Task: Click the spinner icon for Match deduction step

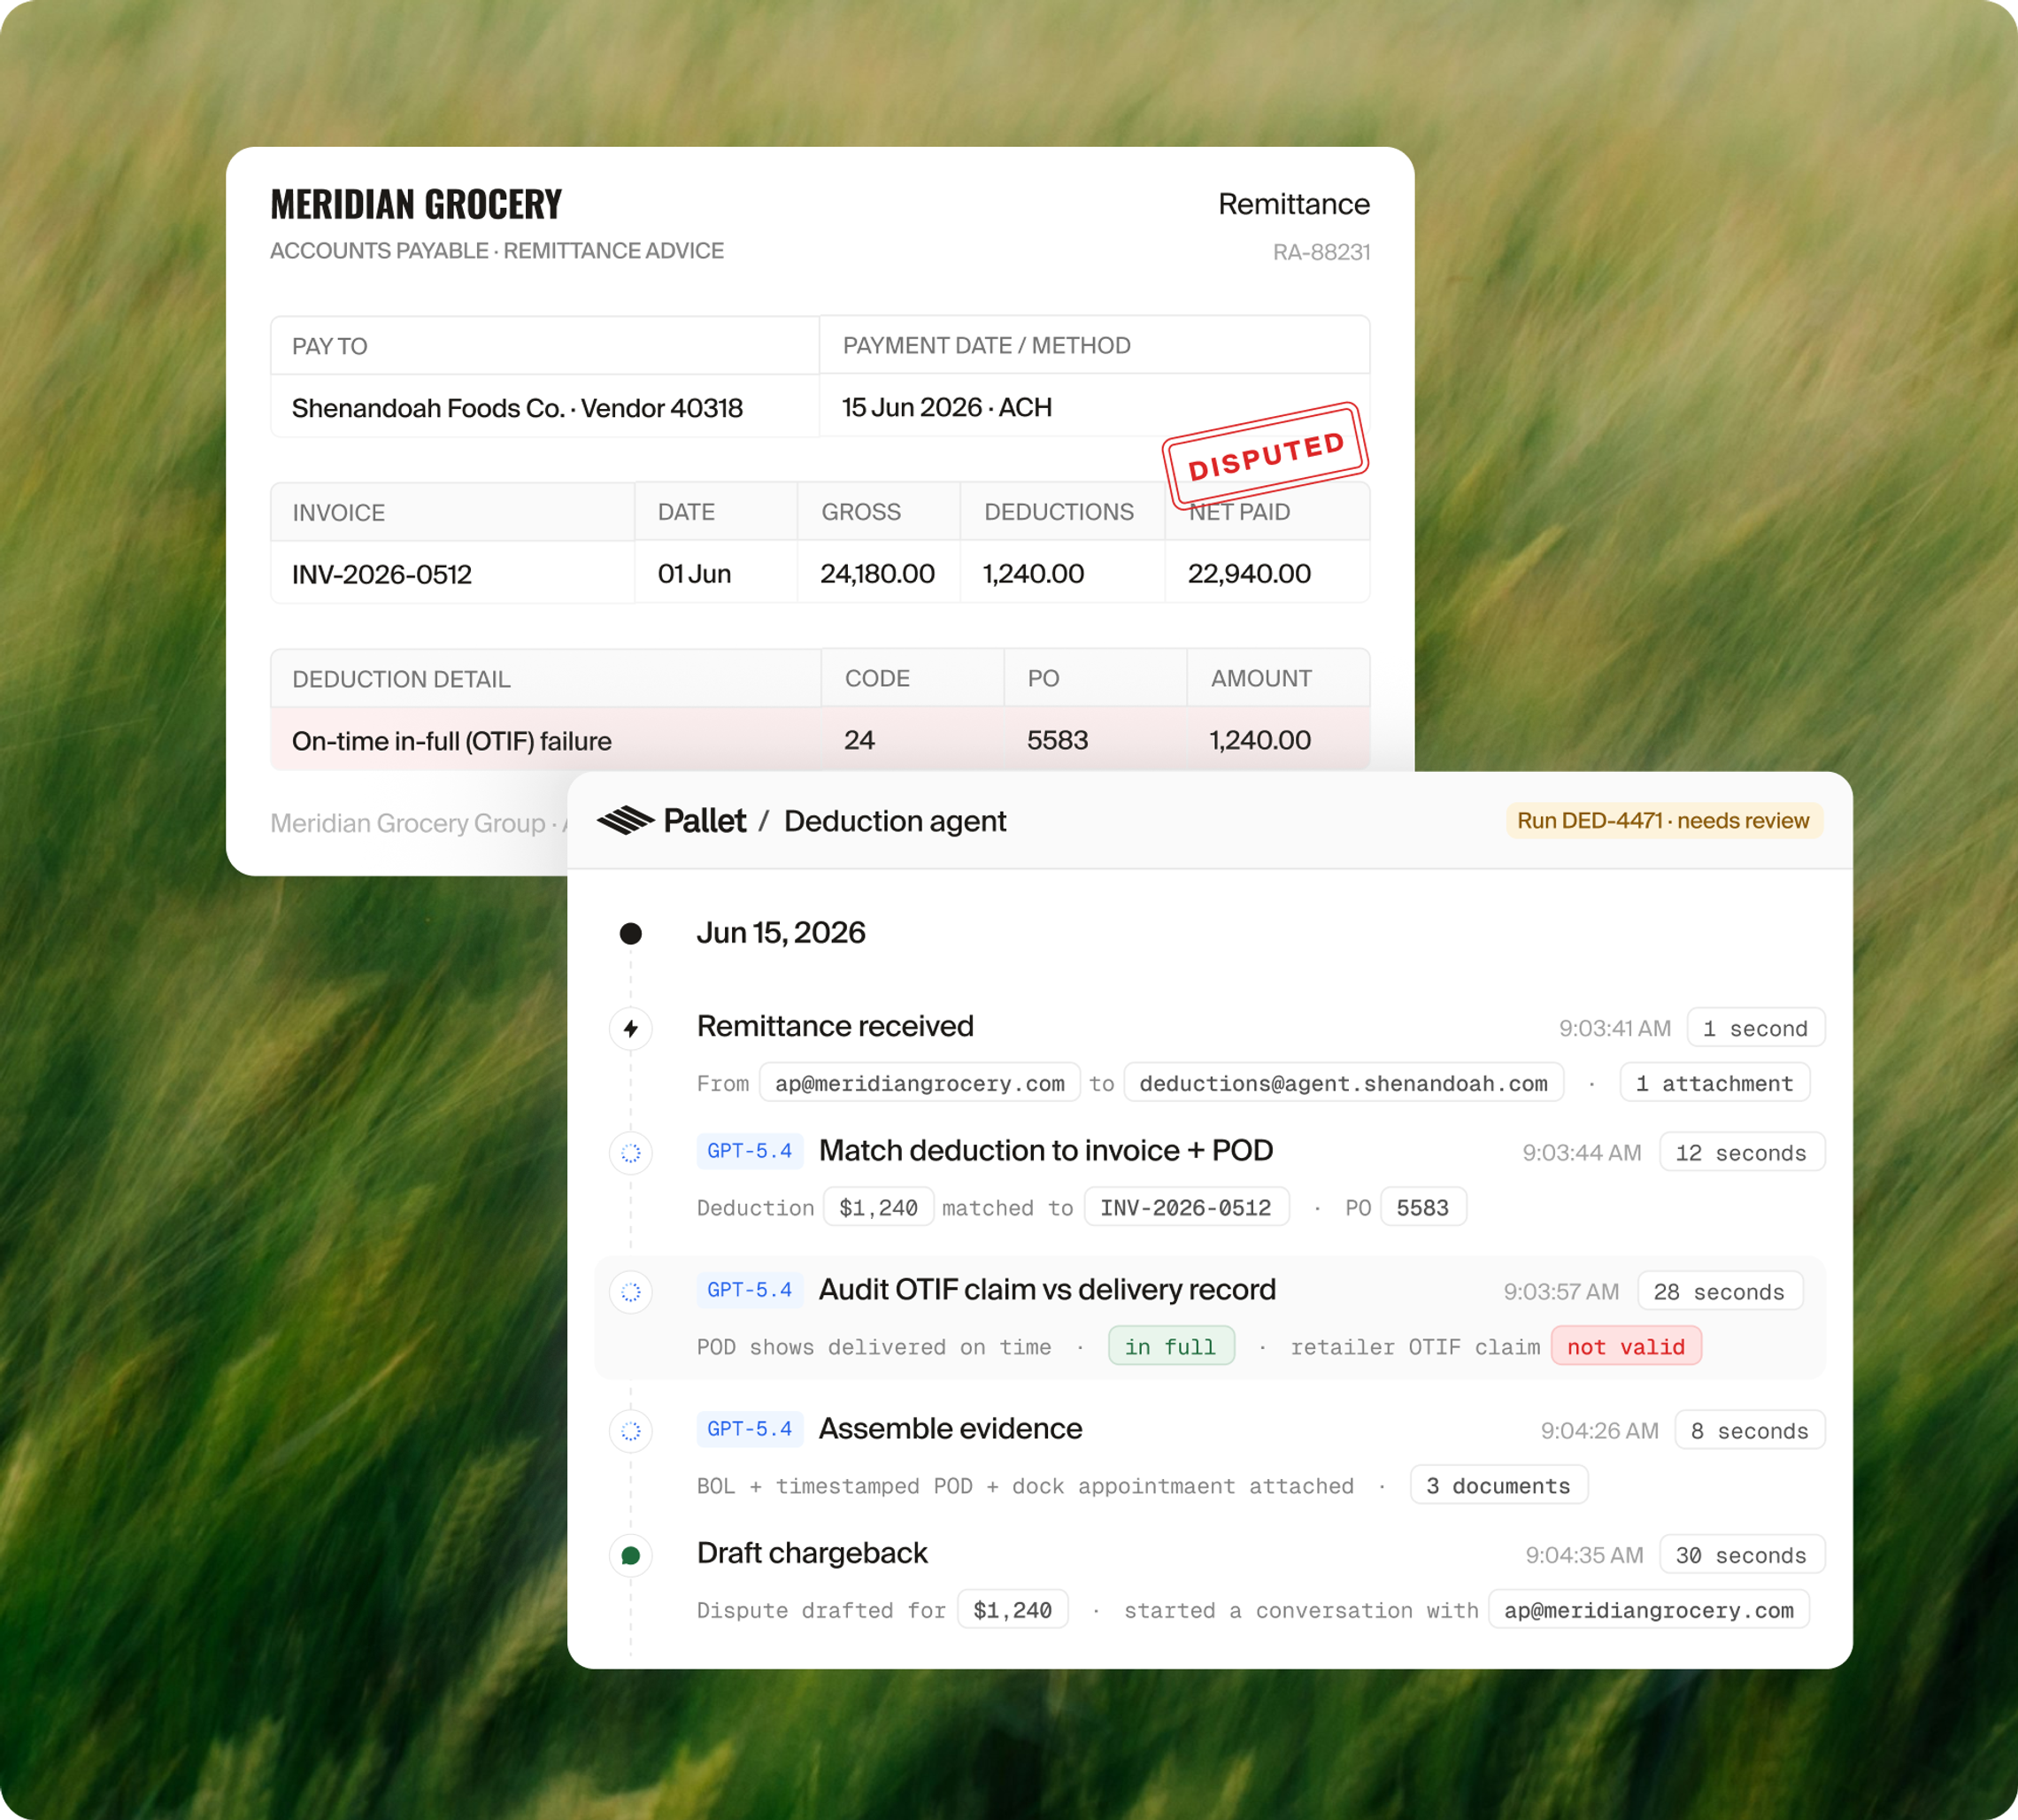Action: [631, 1153]
